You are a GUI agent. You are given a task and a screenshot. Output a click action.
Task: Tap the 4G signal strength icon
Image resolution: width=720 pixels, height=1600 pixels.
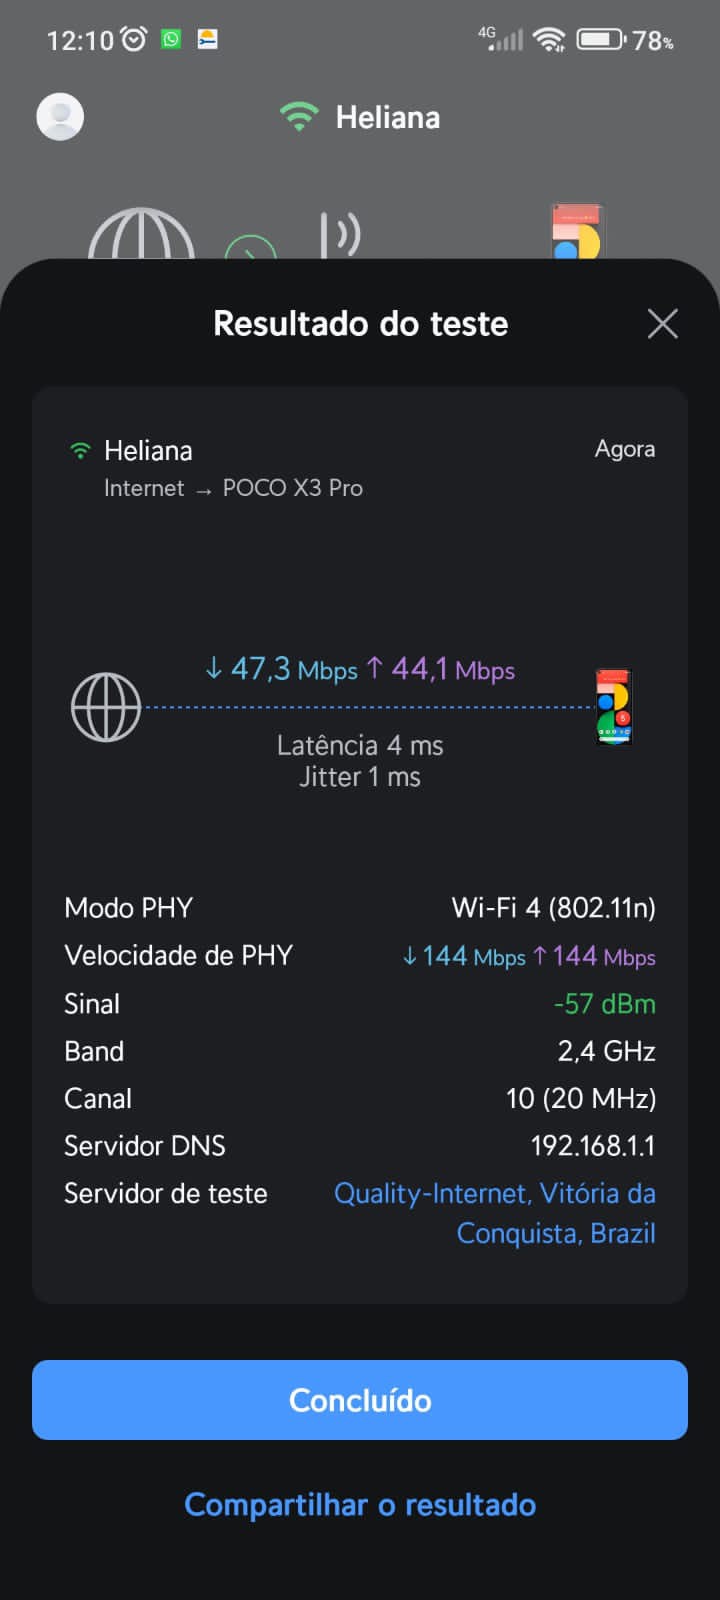501,39
